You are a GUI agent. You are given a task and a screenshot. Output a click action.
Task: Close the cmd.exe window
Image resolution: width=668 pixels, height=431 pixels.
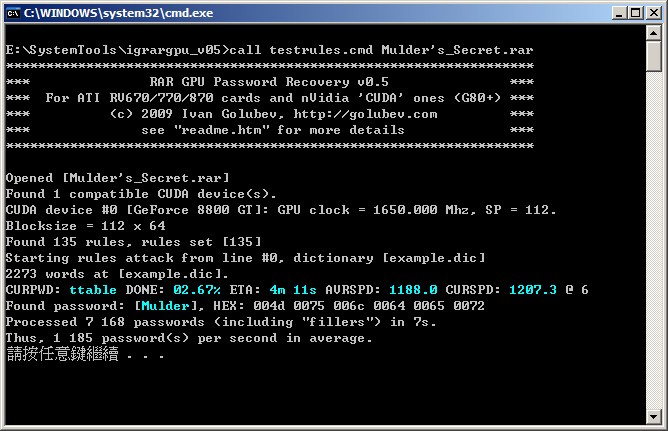point(653,13)
